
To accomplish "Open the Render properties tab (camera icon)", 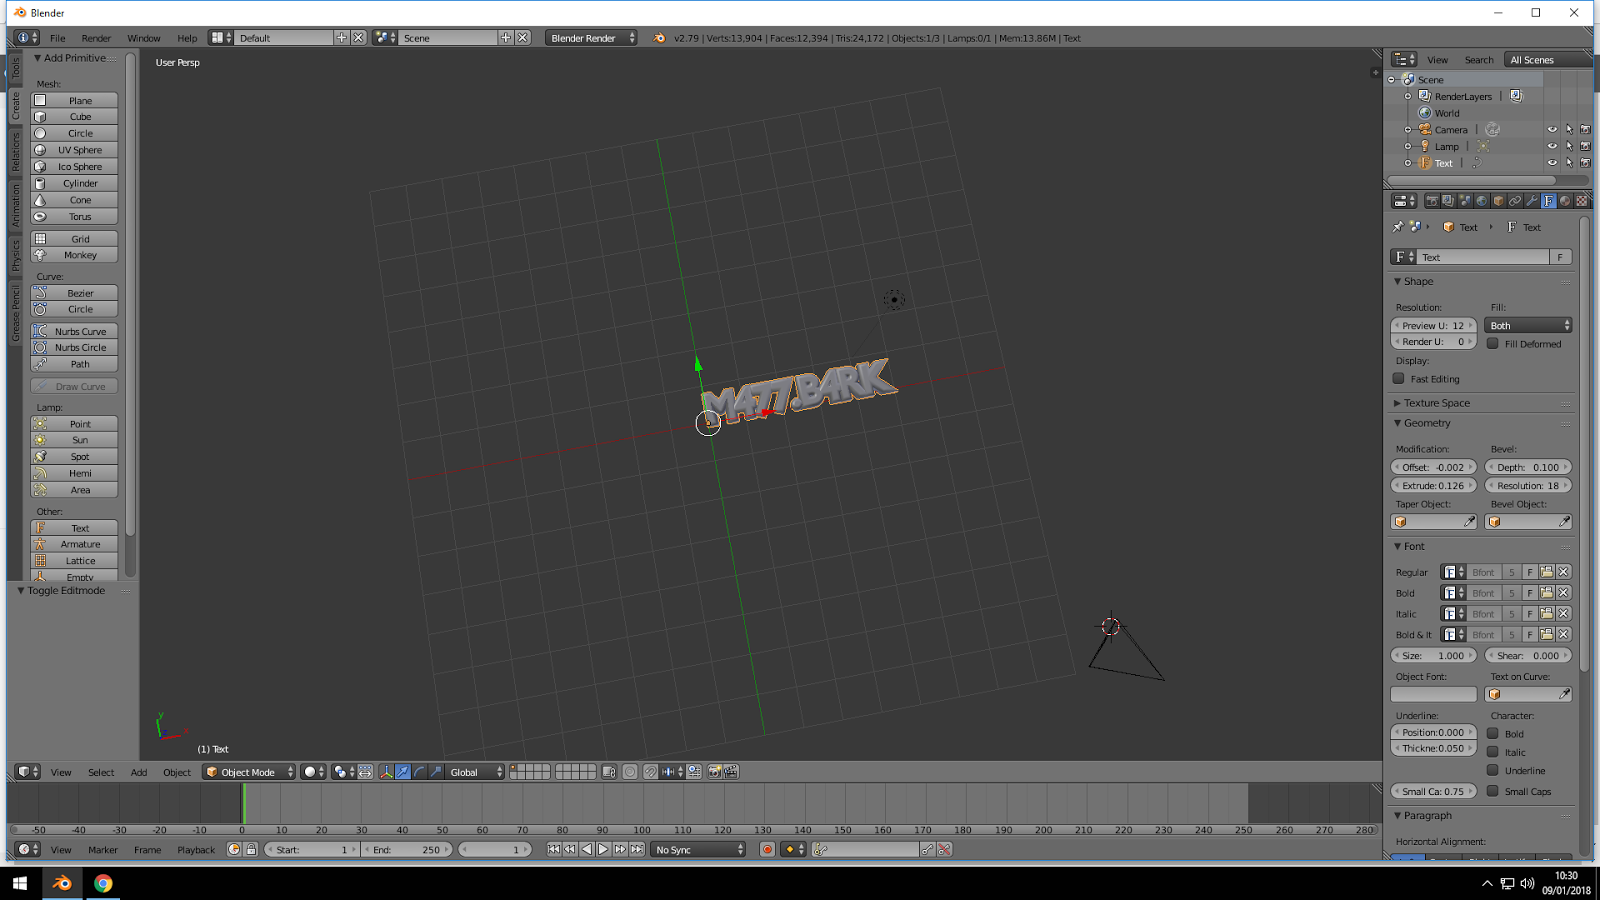I will 1433,200.
